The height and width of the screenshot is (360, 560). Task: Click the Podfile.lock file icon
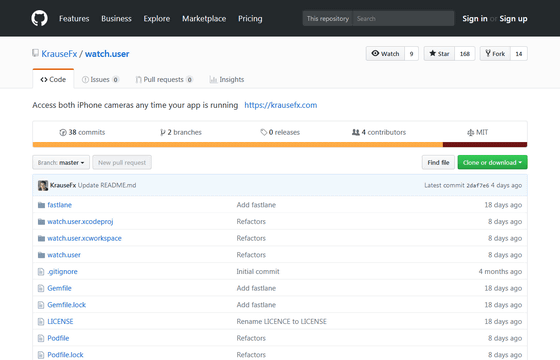(41, 355)
